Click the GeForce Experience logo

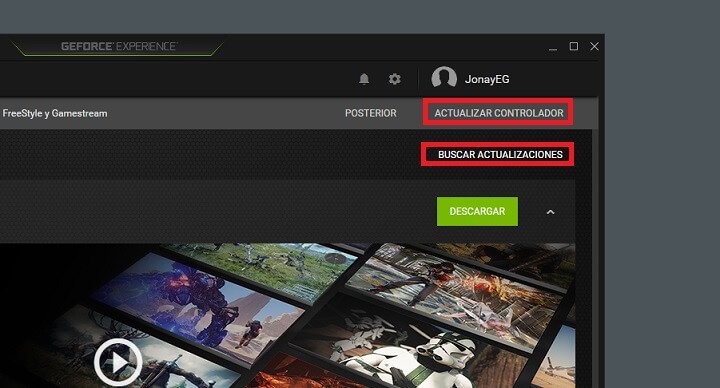coord(119,46)
